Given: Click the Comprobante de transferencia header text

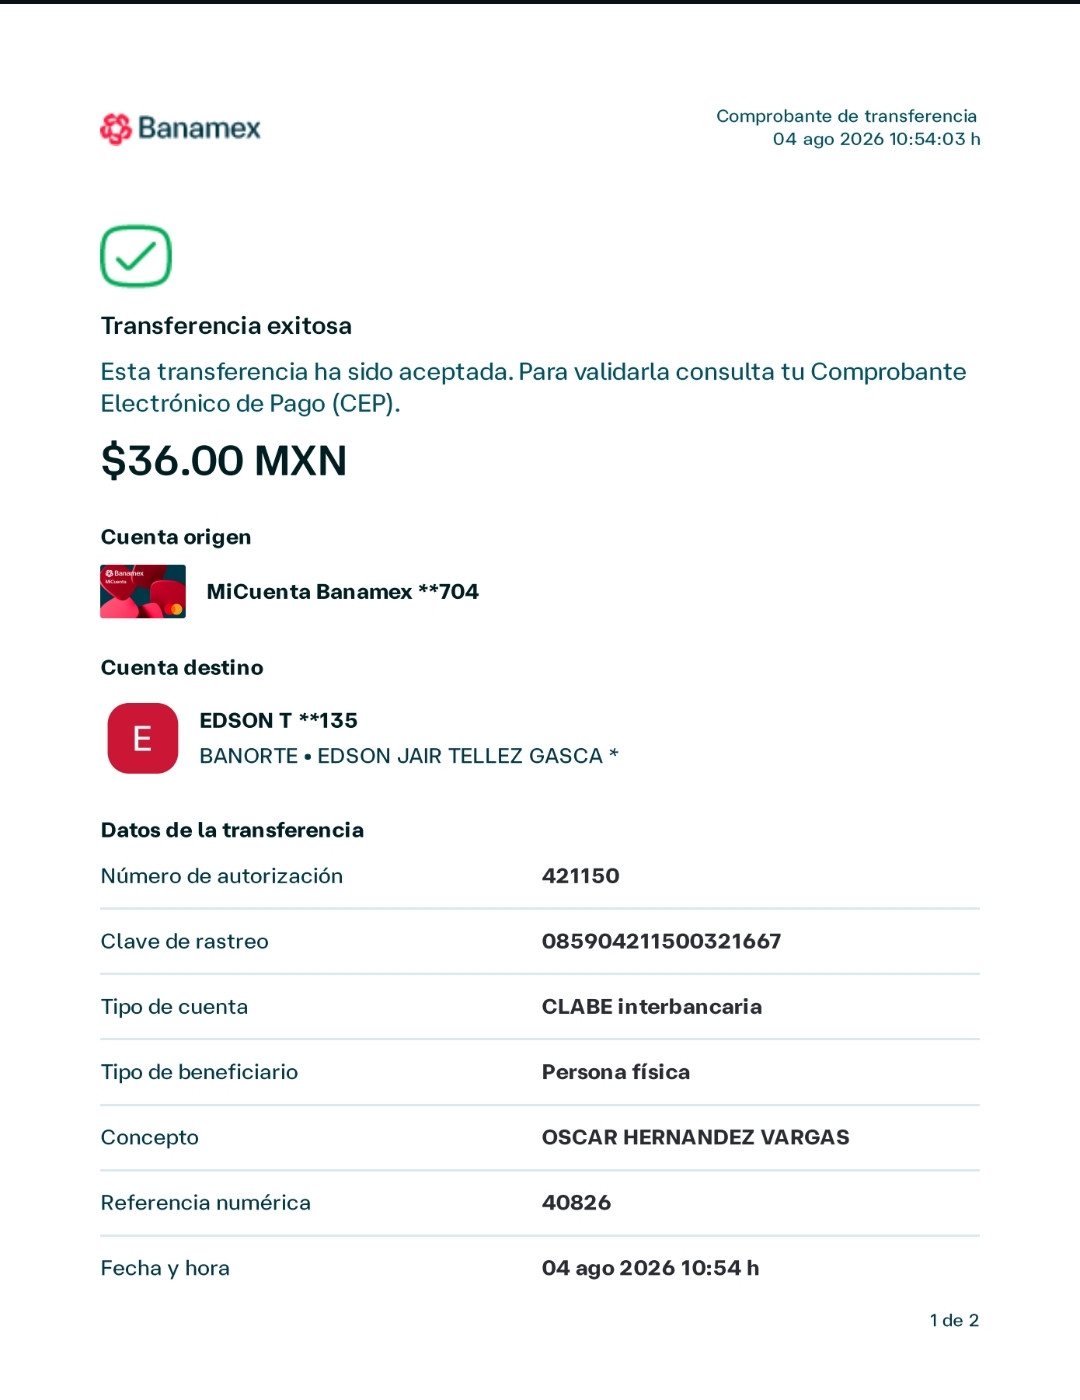Looking at the screenshot, I should [x=846, y=116].
